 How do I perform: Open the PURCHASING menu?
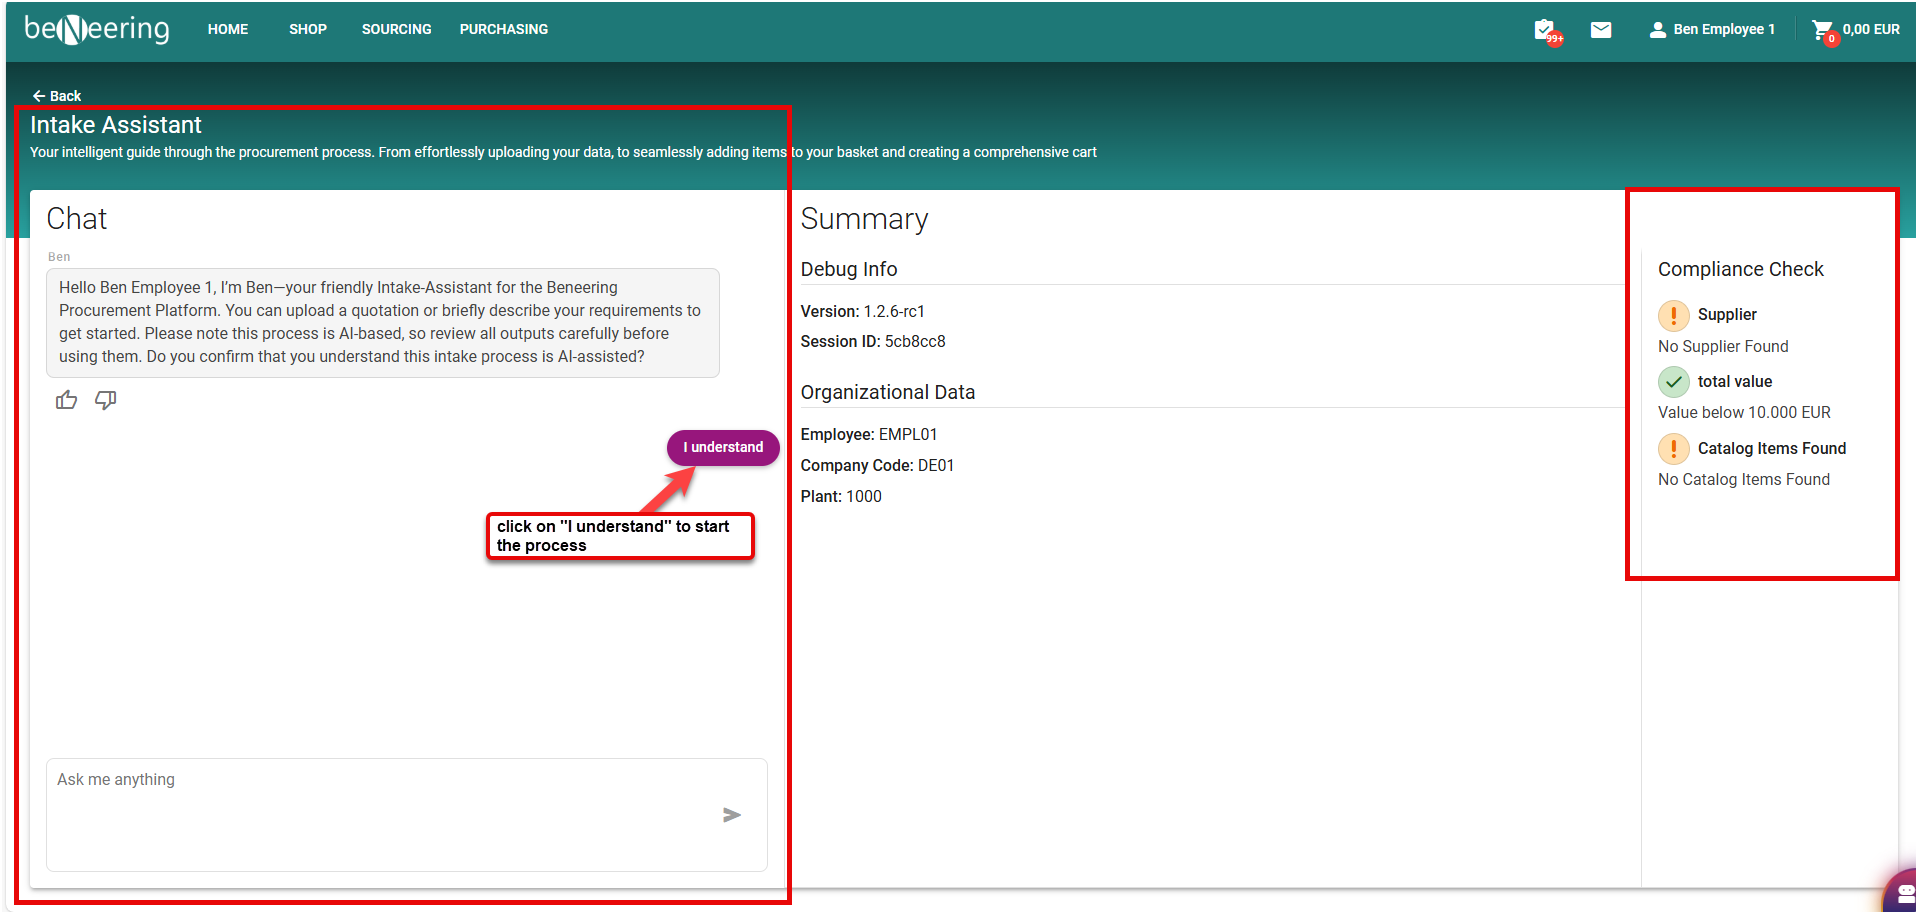tap(503, 29)
